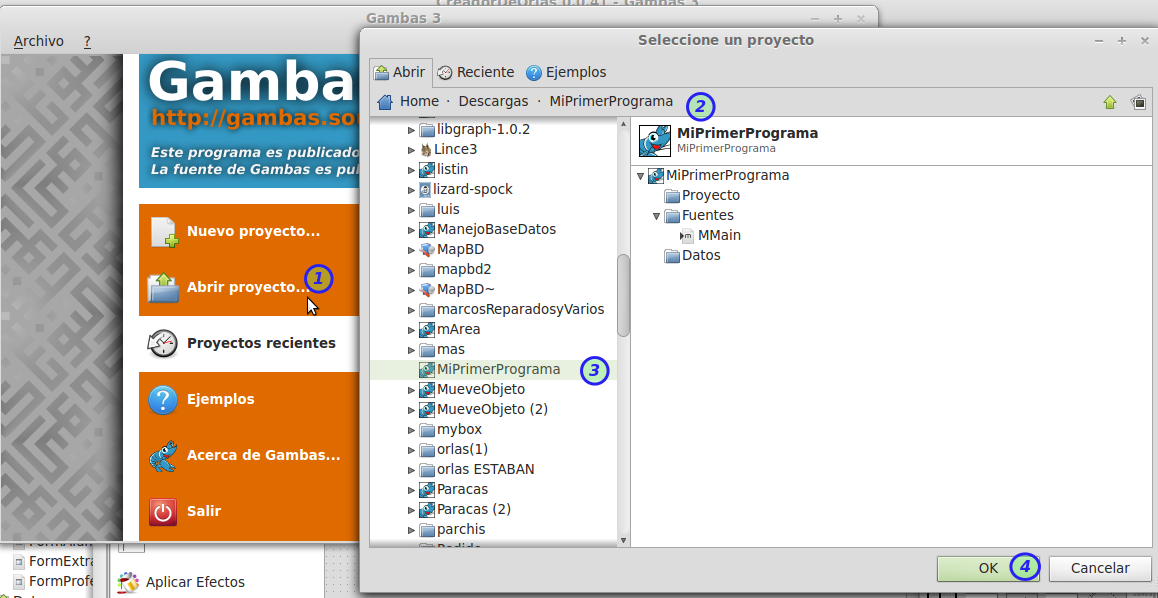Screen dimensions: 1158x598
Task: Click the green parent-directory arrow icon
Action: [1110, 101]
